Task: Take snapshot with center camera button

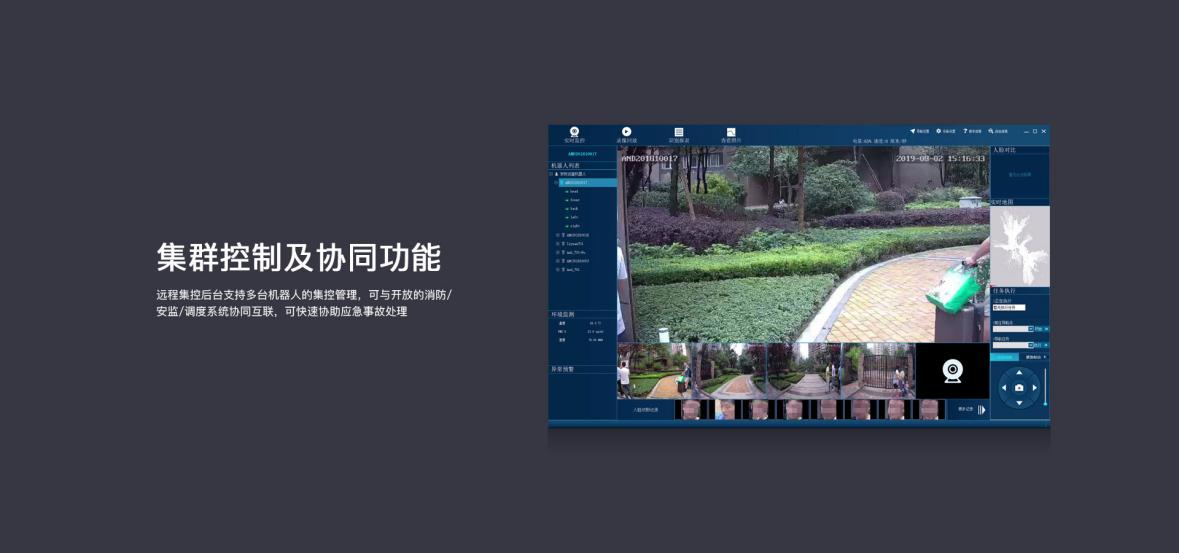Action: tap(1019, 387)
